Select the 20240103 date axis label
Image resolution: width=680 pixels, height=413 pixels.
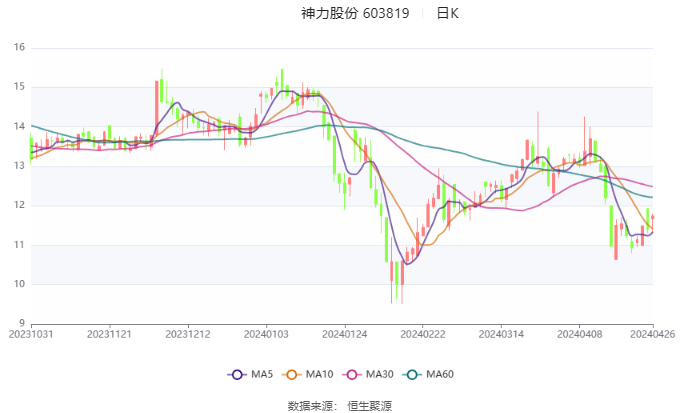click(x=266, y=334)
